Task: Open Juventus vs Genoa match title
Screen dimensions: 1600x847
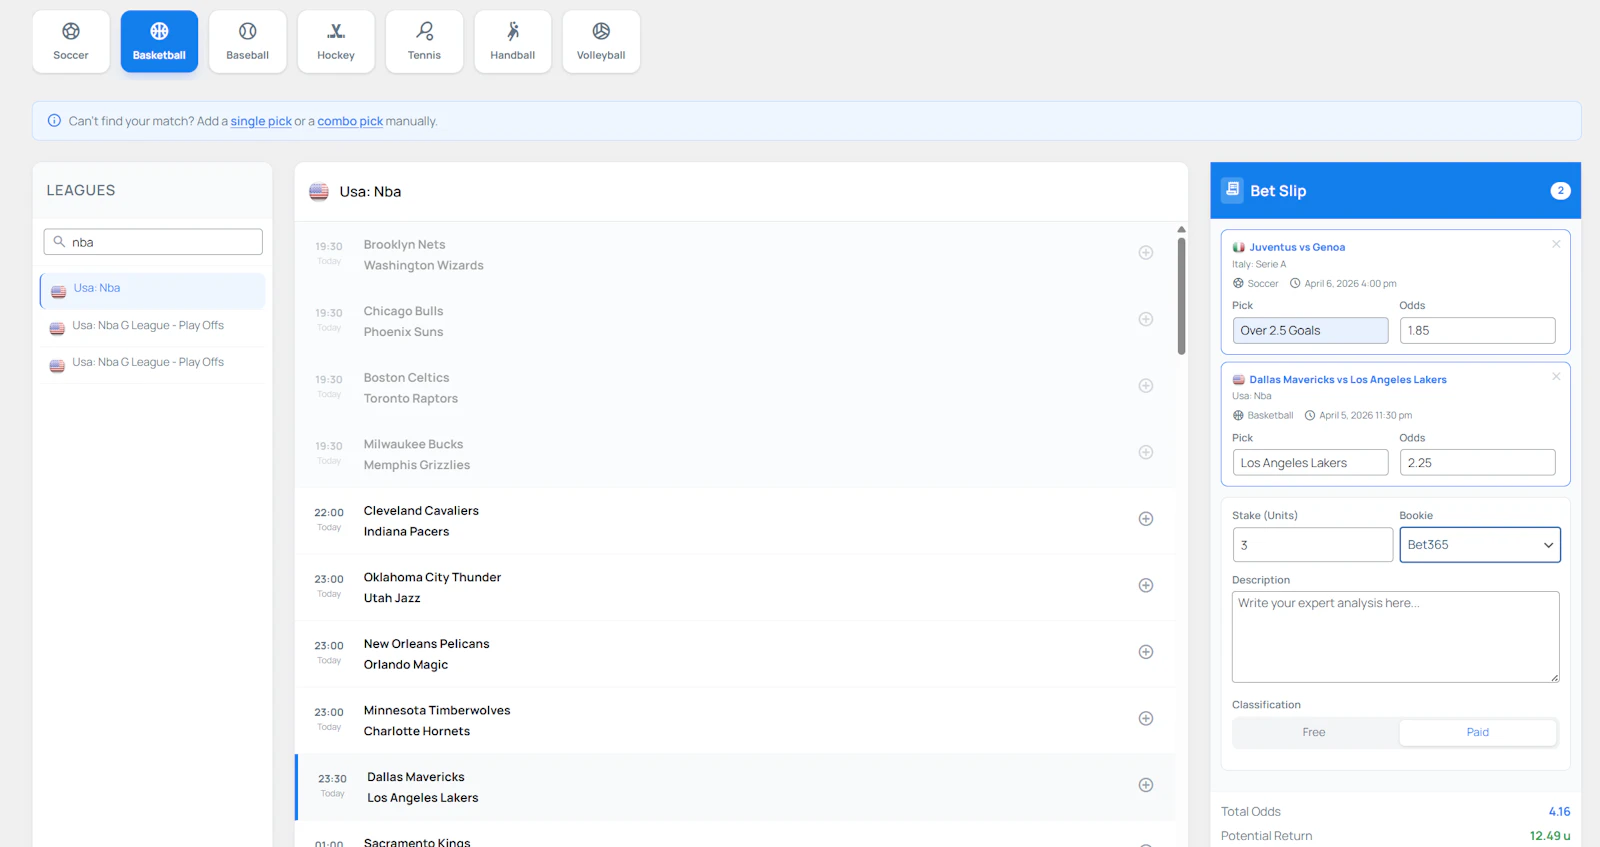Action: coord(1296,247)
